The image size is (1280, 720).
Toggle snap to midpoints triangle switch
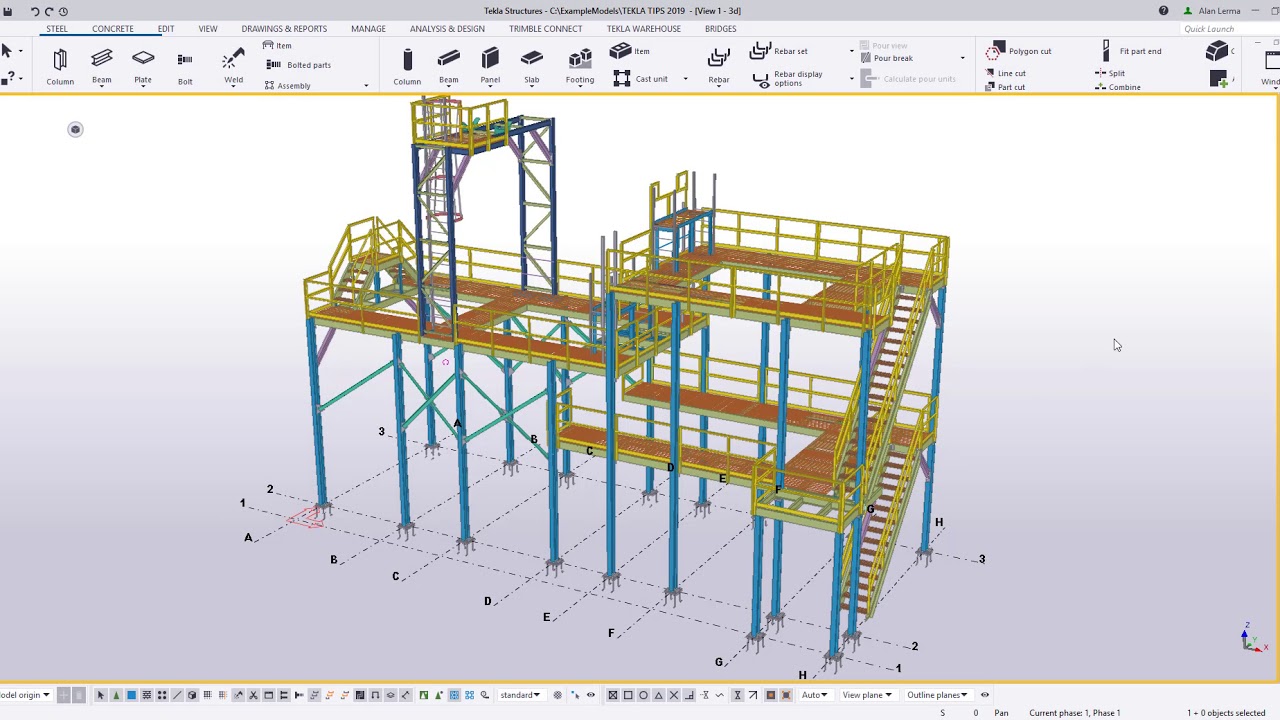(658, 695)
